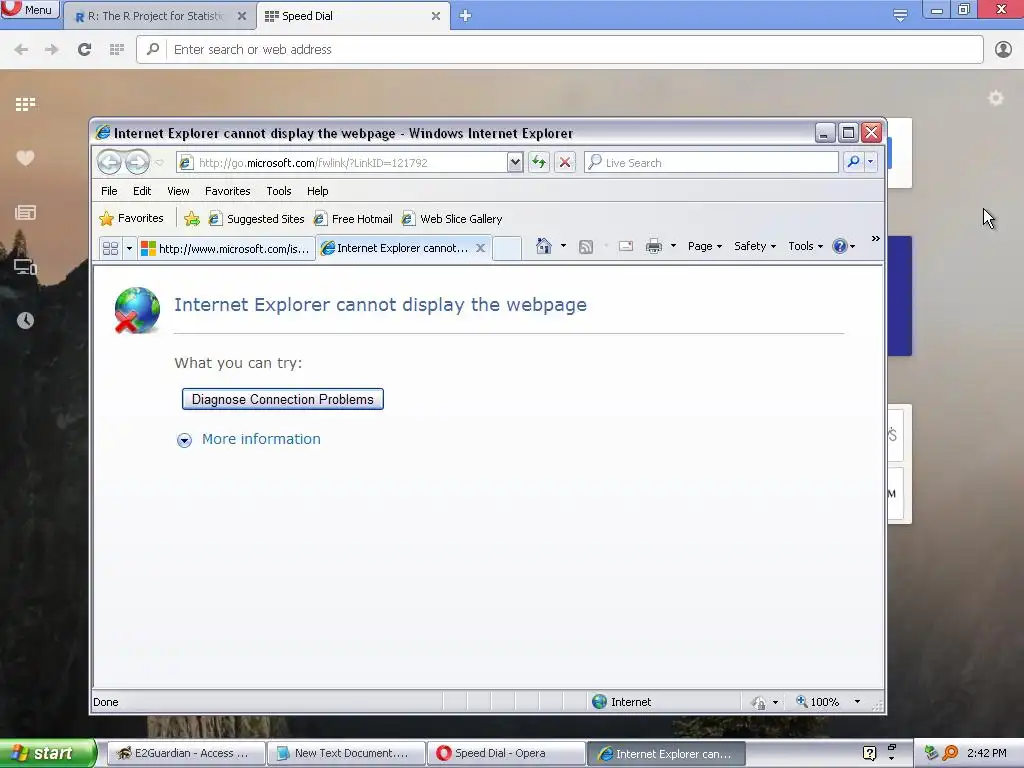Click the Print icon in IE

[x=654, y=246]
